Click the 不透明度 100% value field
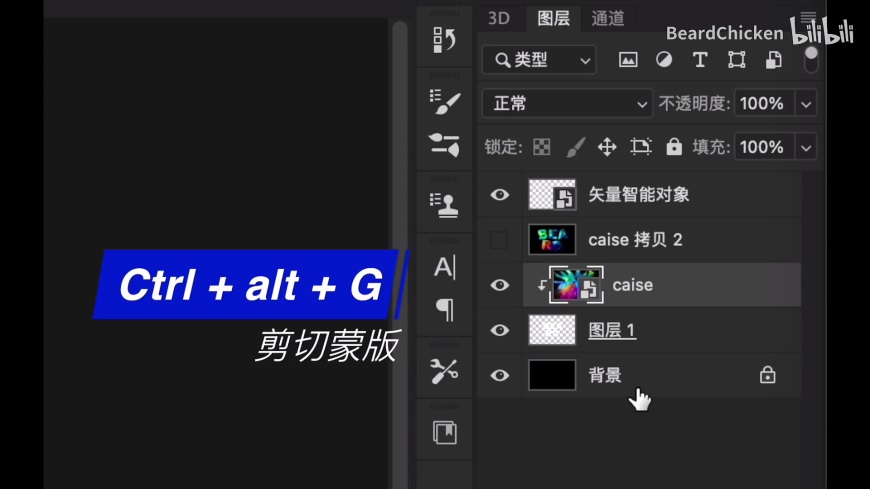Image resolution: width=870 pixels, height=489 pixels. coord(764,103)
